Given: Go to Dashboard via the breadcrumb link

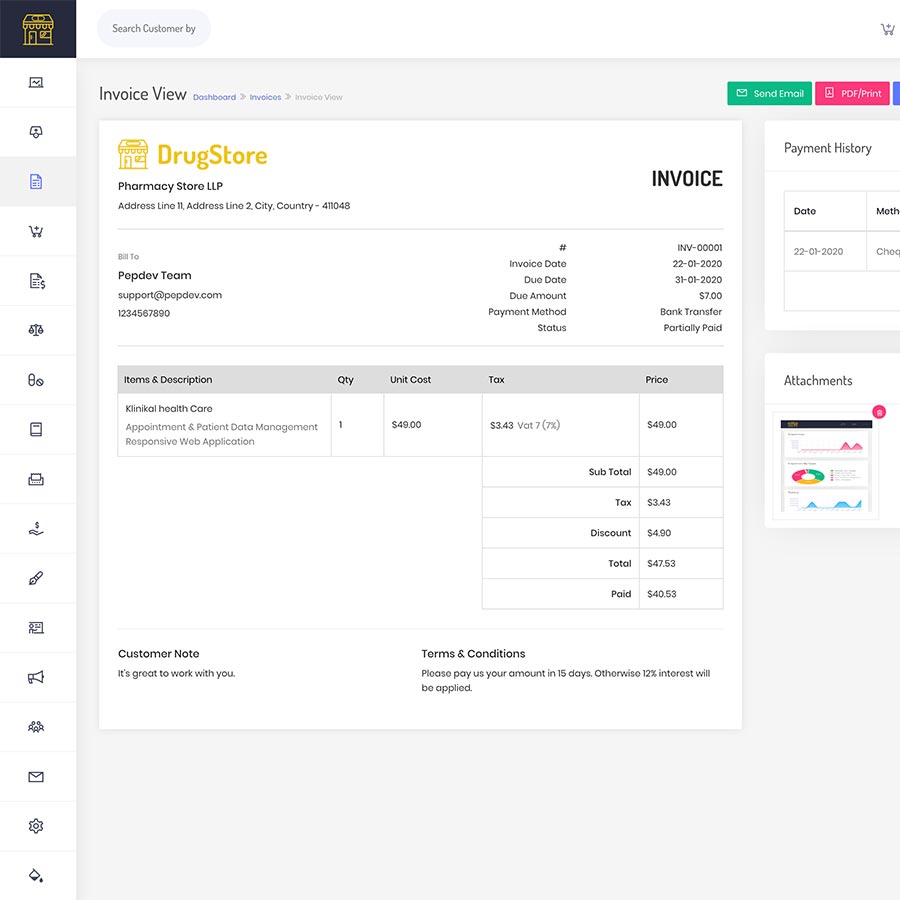Looking at the screenshot, I should 214,97.
